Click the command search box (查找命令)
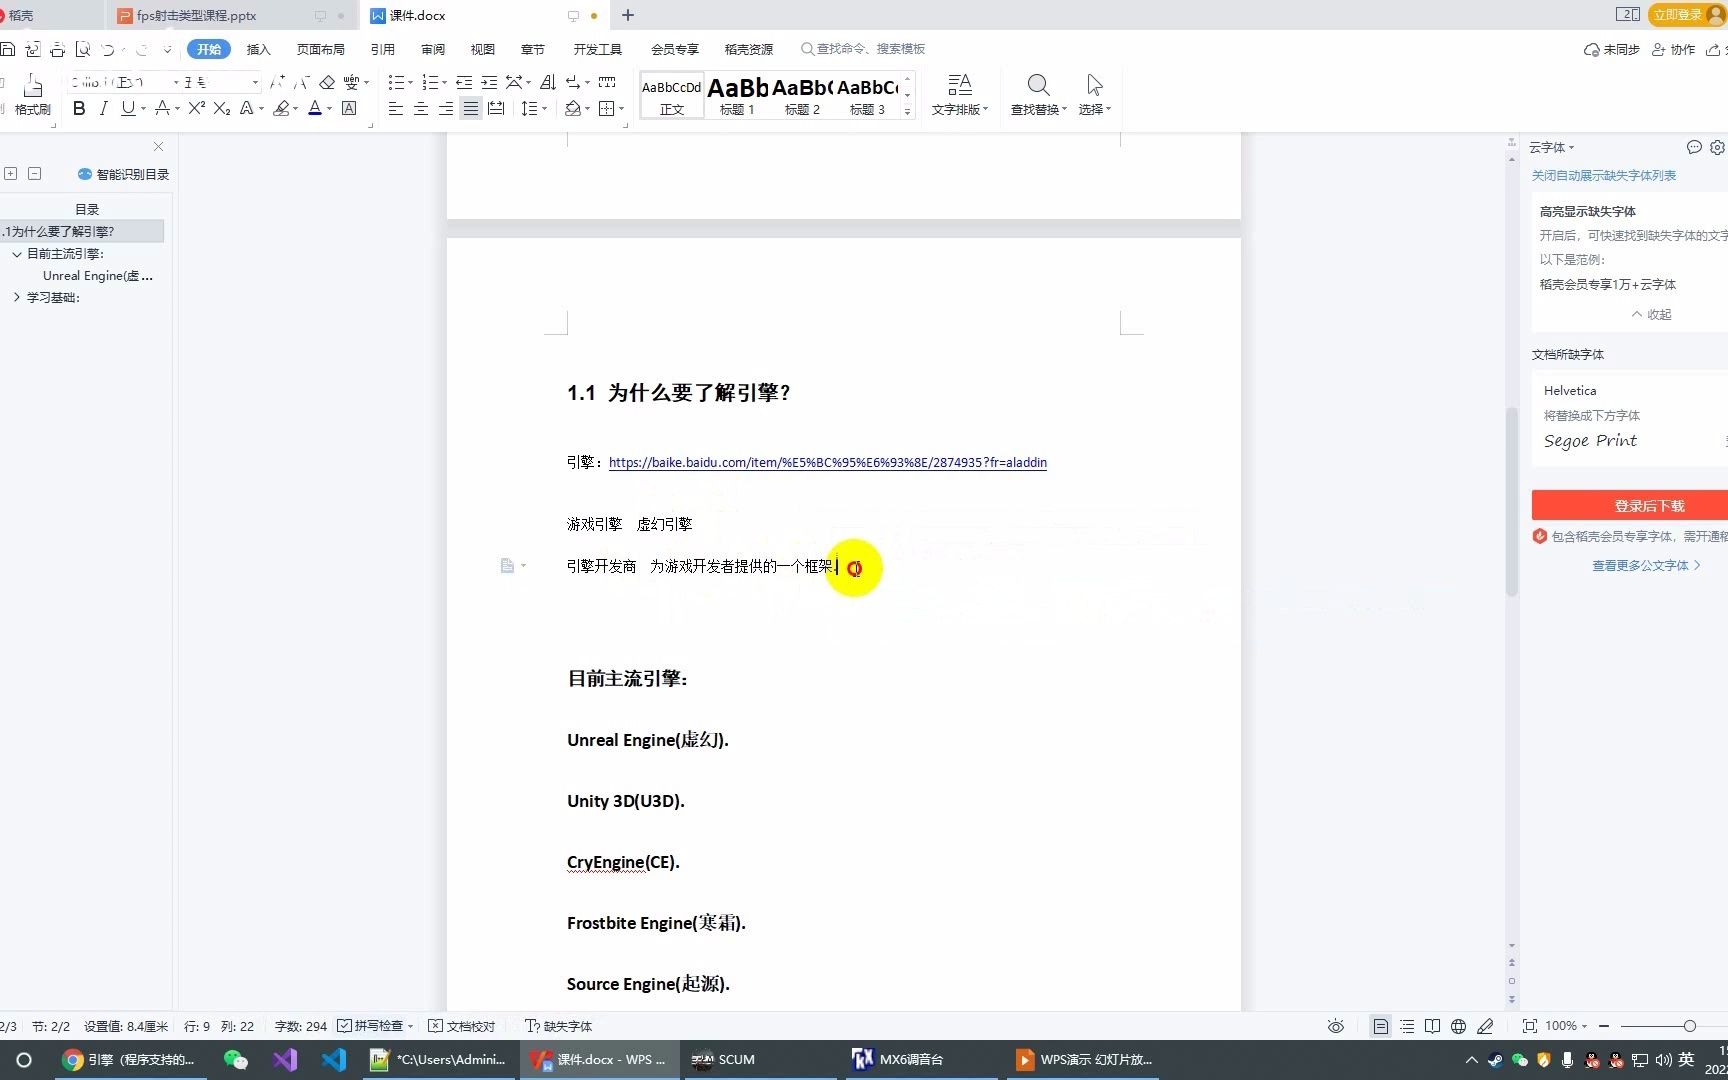This screenshot has height=1080, width=1728. click(x=863, y=49)
